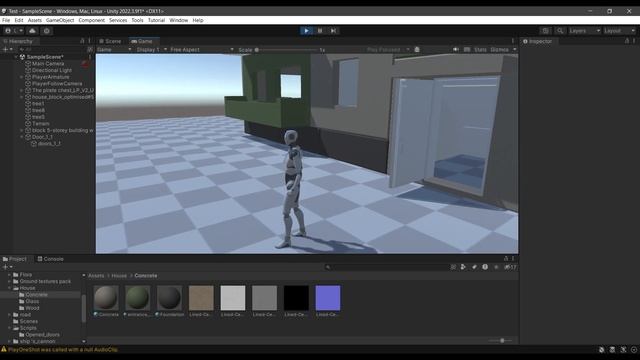Open the cloud services icon
Viewport: 640px width, 360px height.
pyautogui.click(x=32, y=31)
